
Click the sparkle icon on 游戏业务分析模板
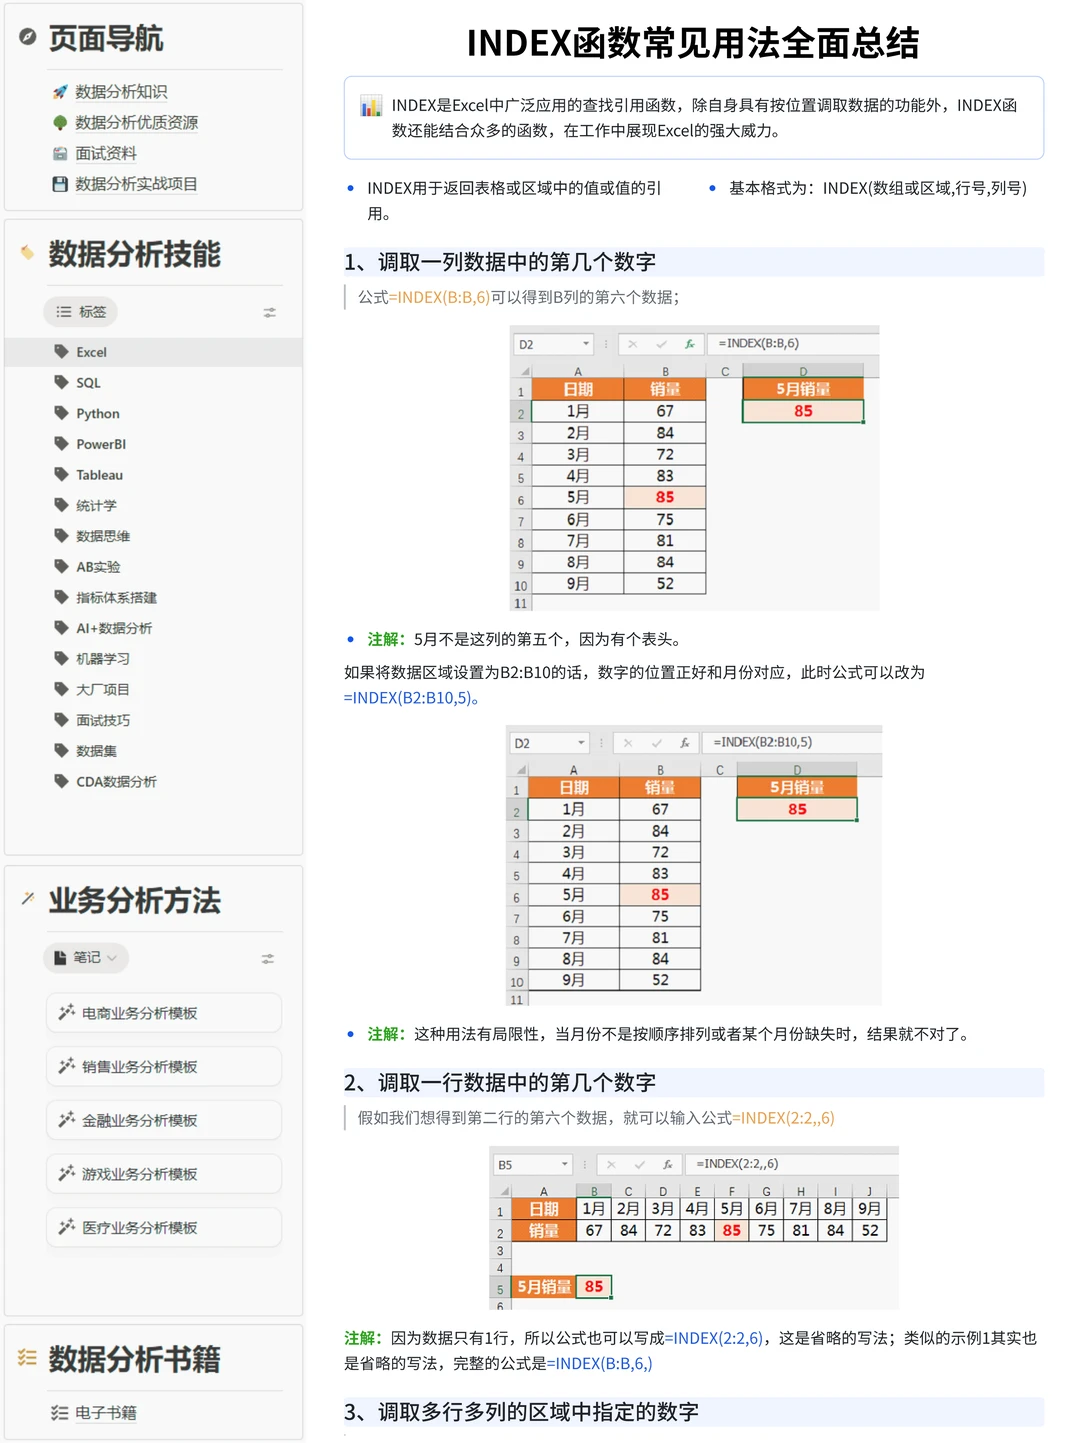tap(68, 1172)
